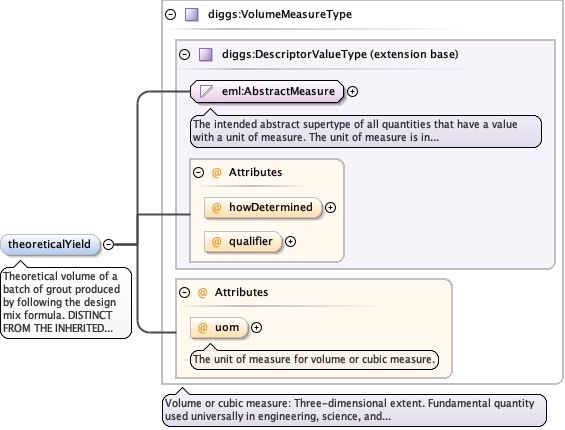Click the diggs:VolumeMeasureType title text
Image resolution: width=565 pixels, height=430 pixels.
[280, 14]
